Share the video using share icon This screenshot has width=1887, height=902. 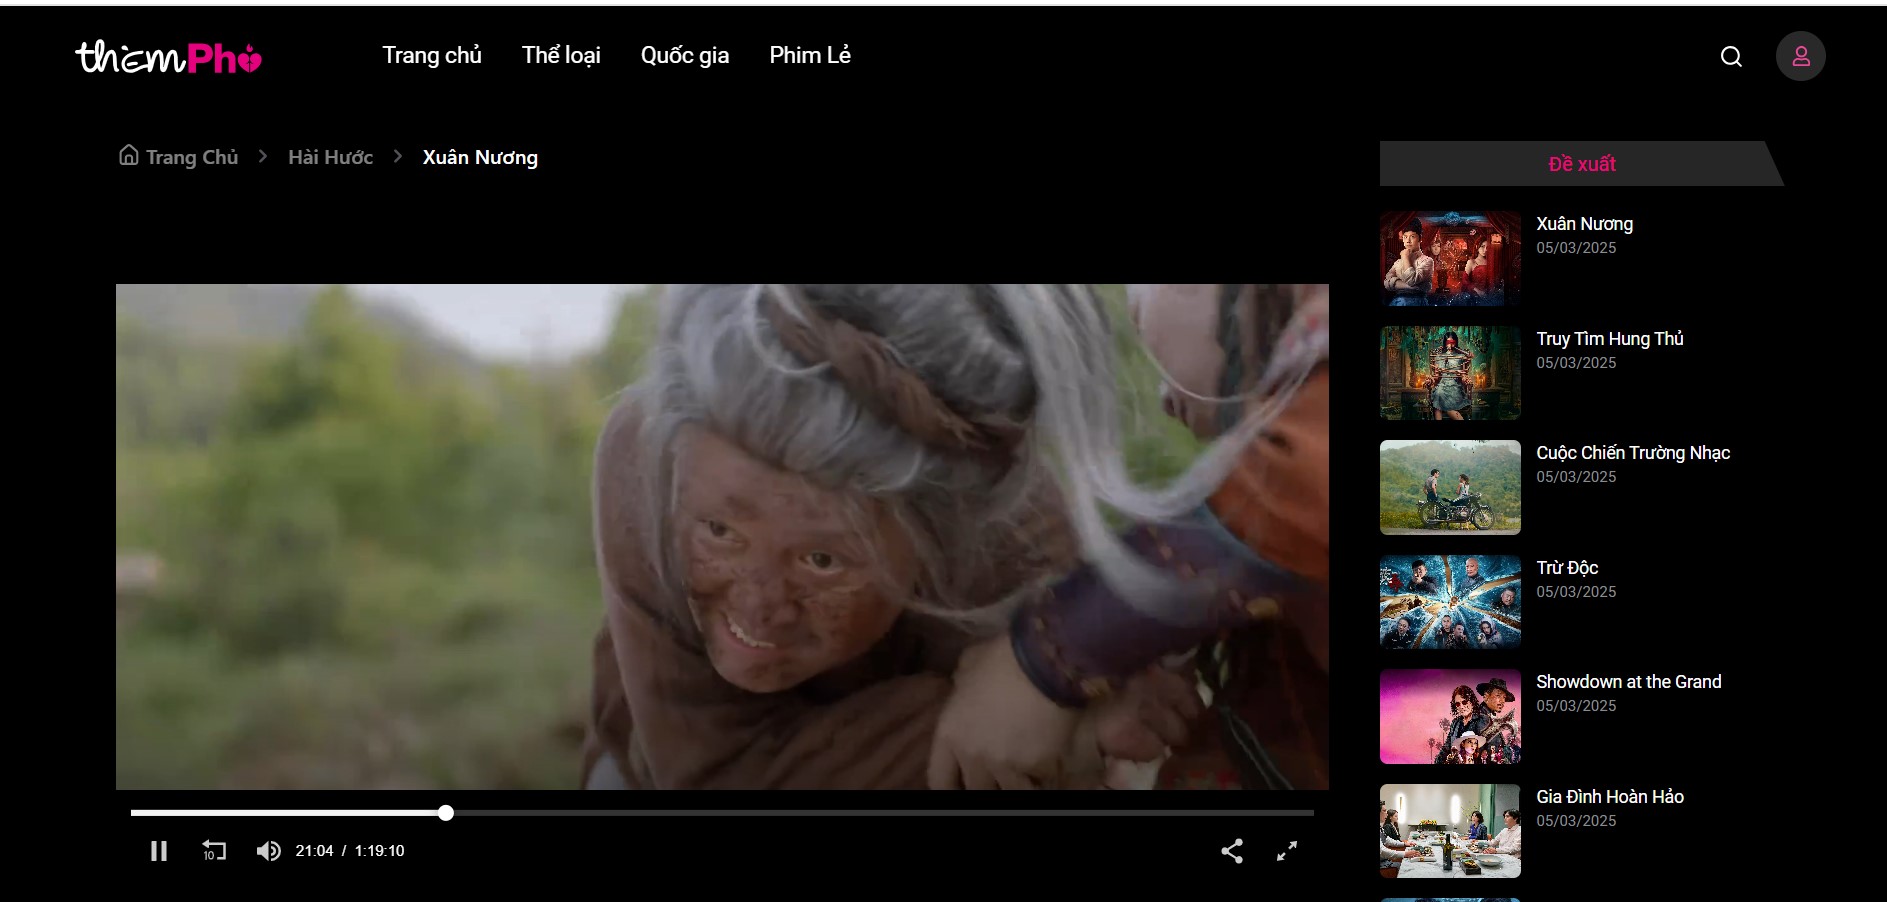(x=1232, y=851)
